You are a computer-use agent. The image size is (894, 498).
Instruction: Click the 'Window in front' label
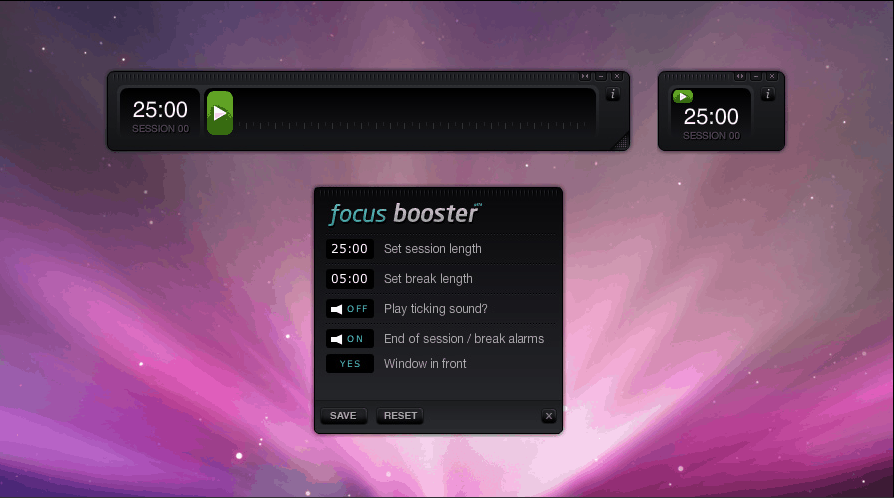(x=425, y=364)
